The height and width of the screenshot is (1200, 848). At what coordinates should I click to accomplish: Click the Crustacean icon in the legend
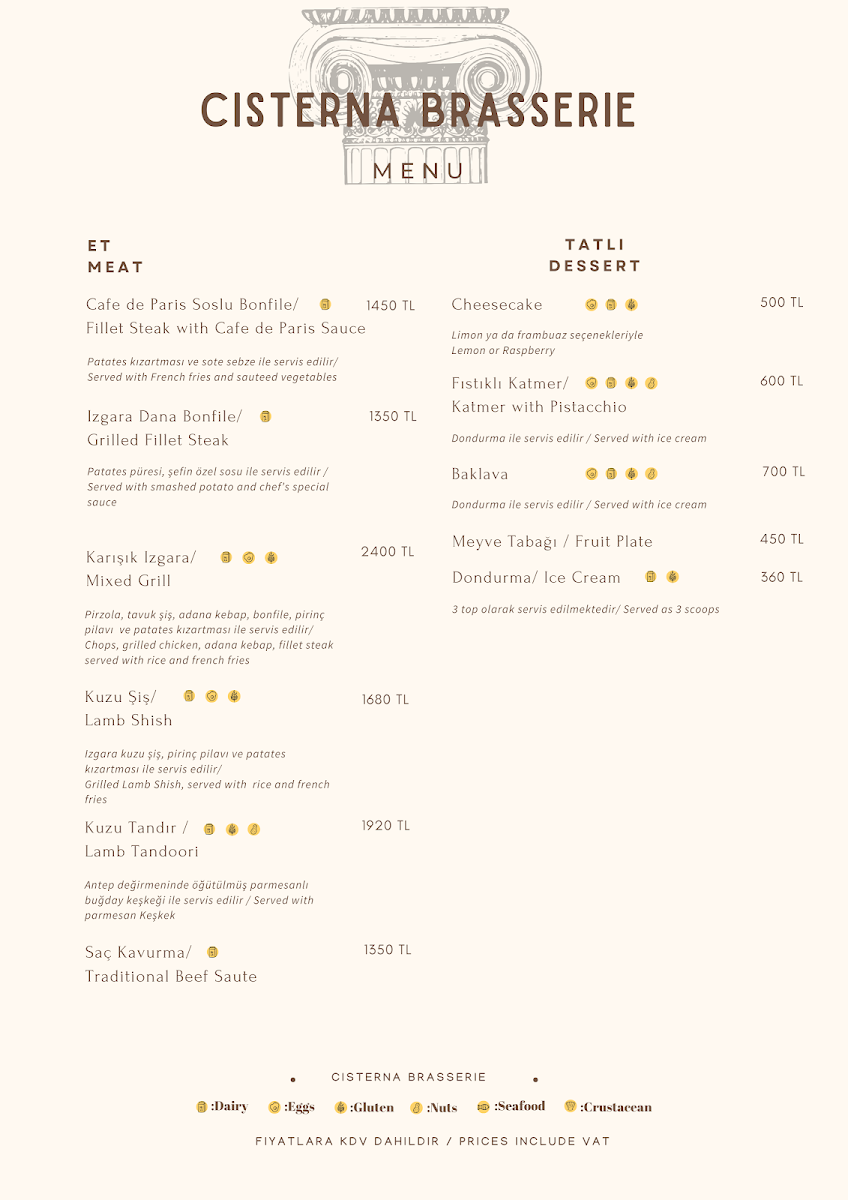pos(571,1106)
